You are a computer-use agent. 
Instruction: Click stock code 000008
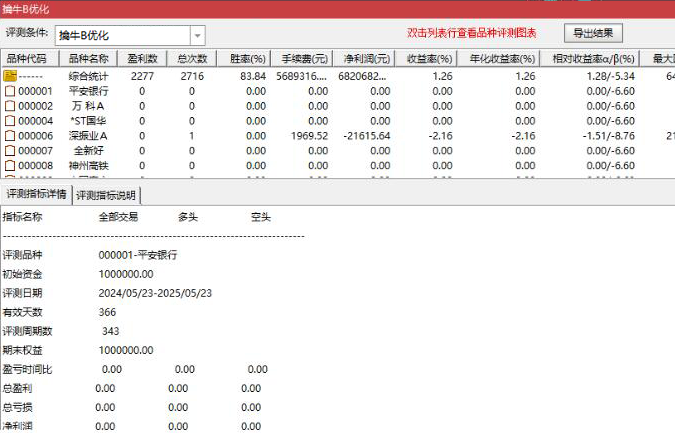pyautogui.click(x=35, y=166)
